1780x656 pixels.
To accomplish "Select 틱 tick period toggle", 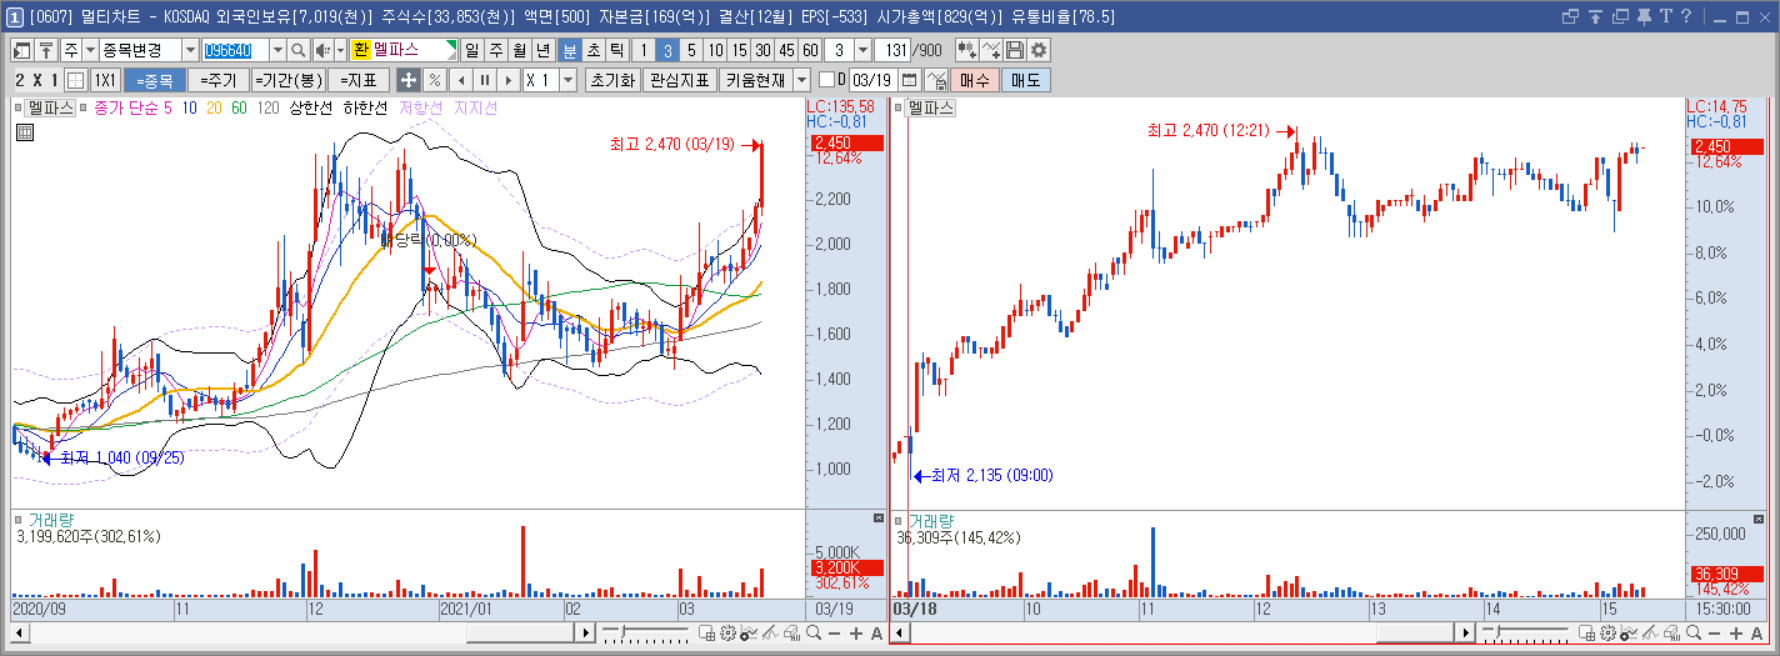I will click(617, 50).
